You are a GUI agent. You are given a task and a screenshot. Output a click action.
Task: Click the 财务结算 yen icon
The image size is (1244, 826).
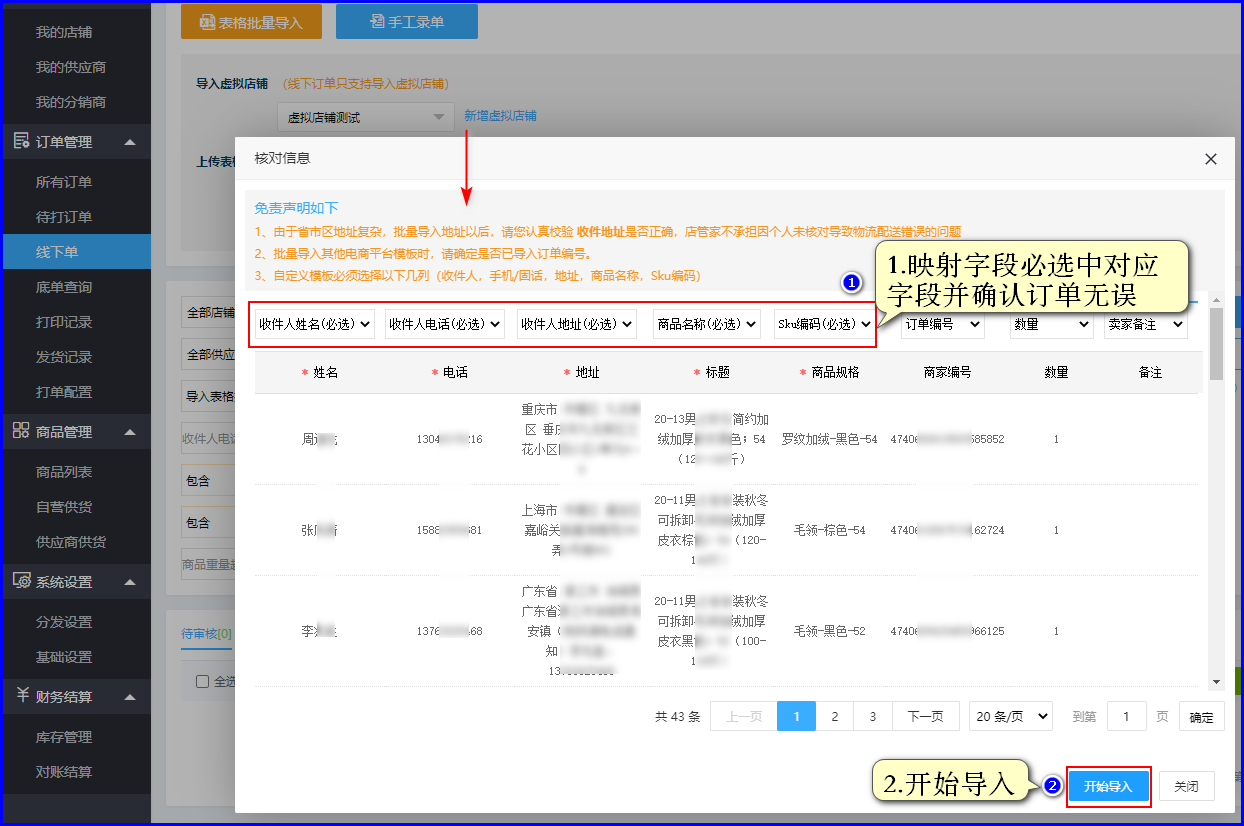click(21, 696)
